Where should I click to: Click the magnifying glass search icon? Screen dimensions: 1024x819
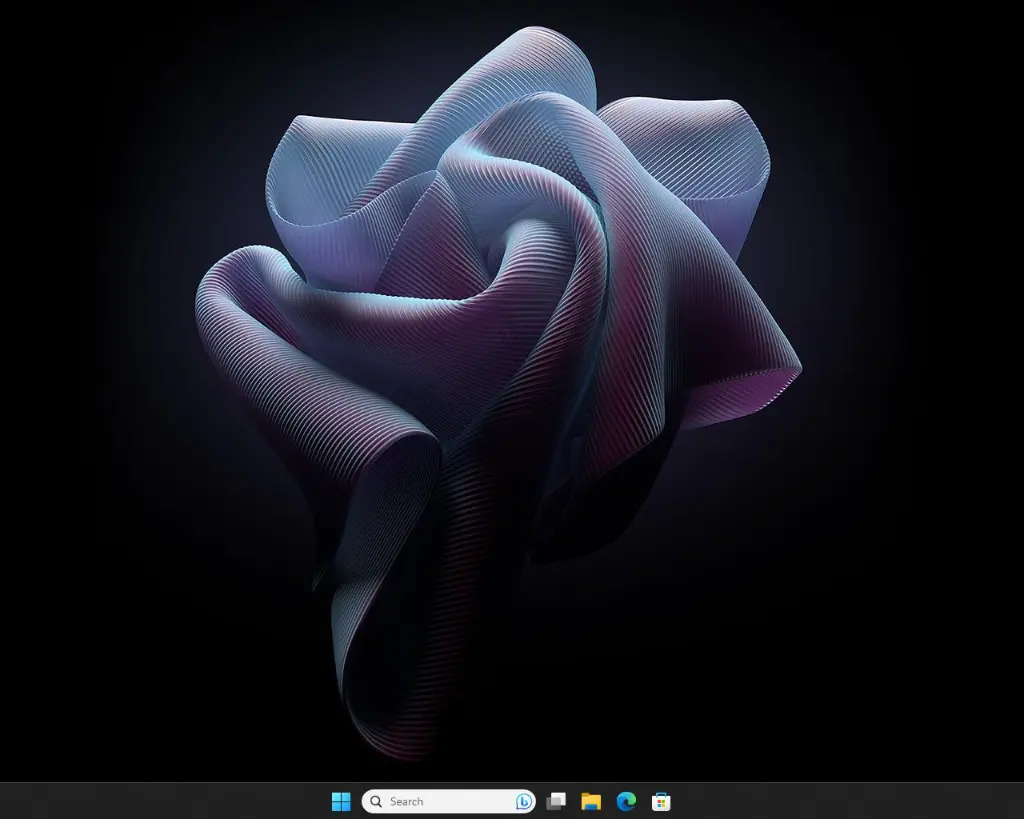tap(376, 801)
